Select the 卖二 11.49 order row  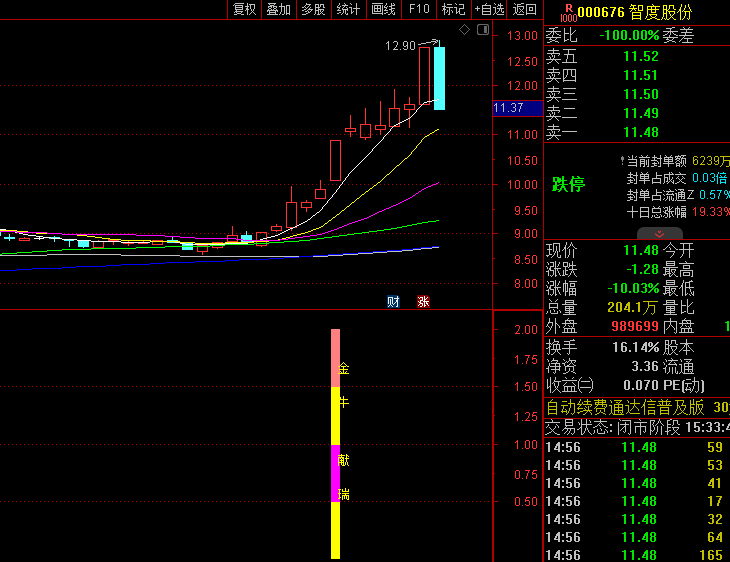tap(637, 114)
